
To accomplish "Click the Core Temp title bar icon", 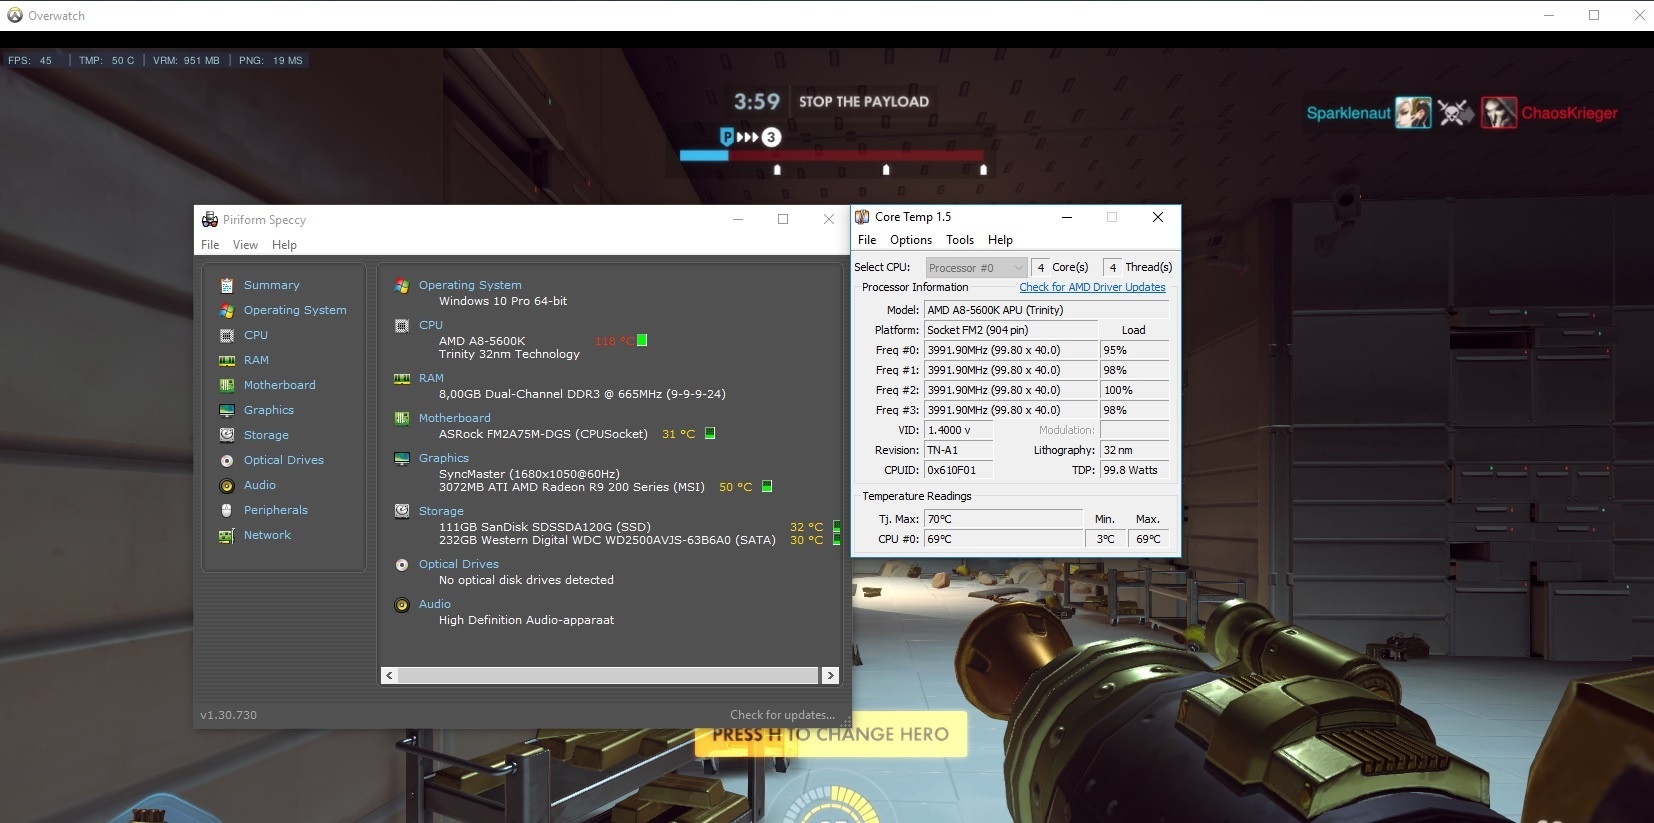I will tap(862, 217).
